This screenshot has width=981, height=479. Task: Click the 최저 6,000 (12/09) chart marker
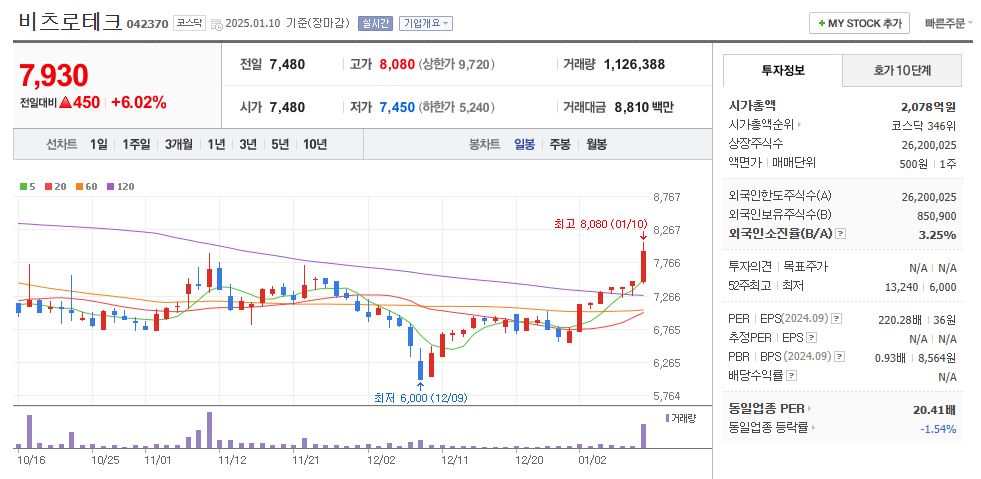[420, 397]
